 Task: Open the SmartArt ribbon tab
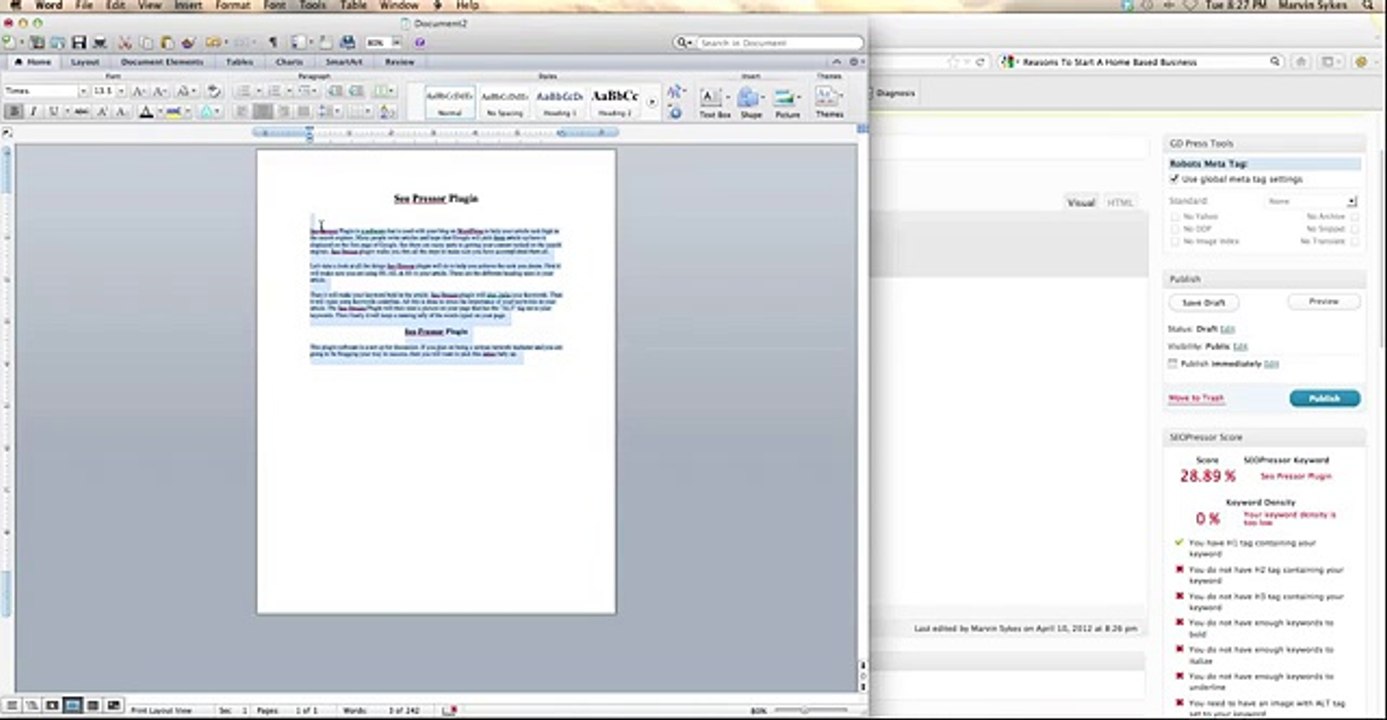click(x=343, y=62)
